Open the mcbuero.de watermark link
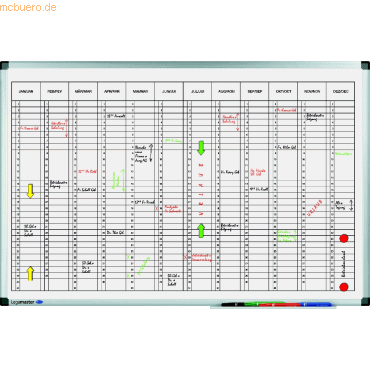 (28, 7)
